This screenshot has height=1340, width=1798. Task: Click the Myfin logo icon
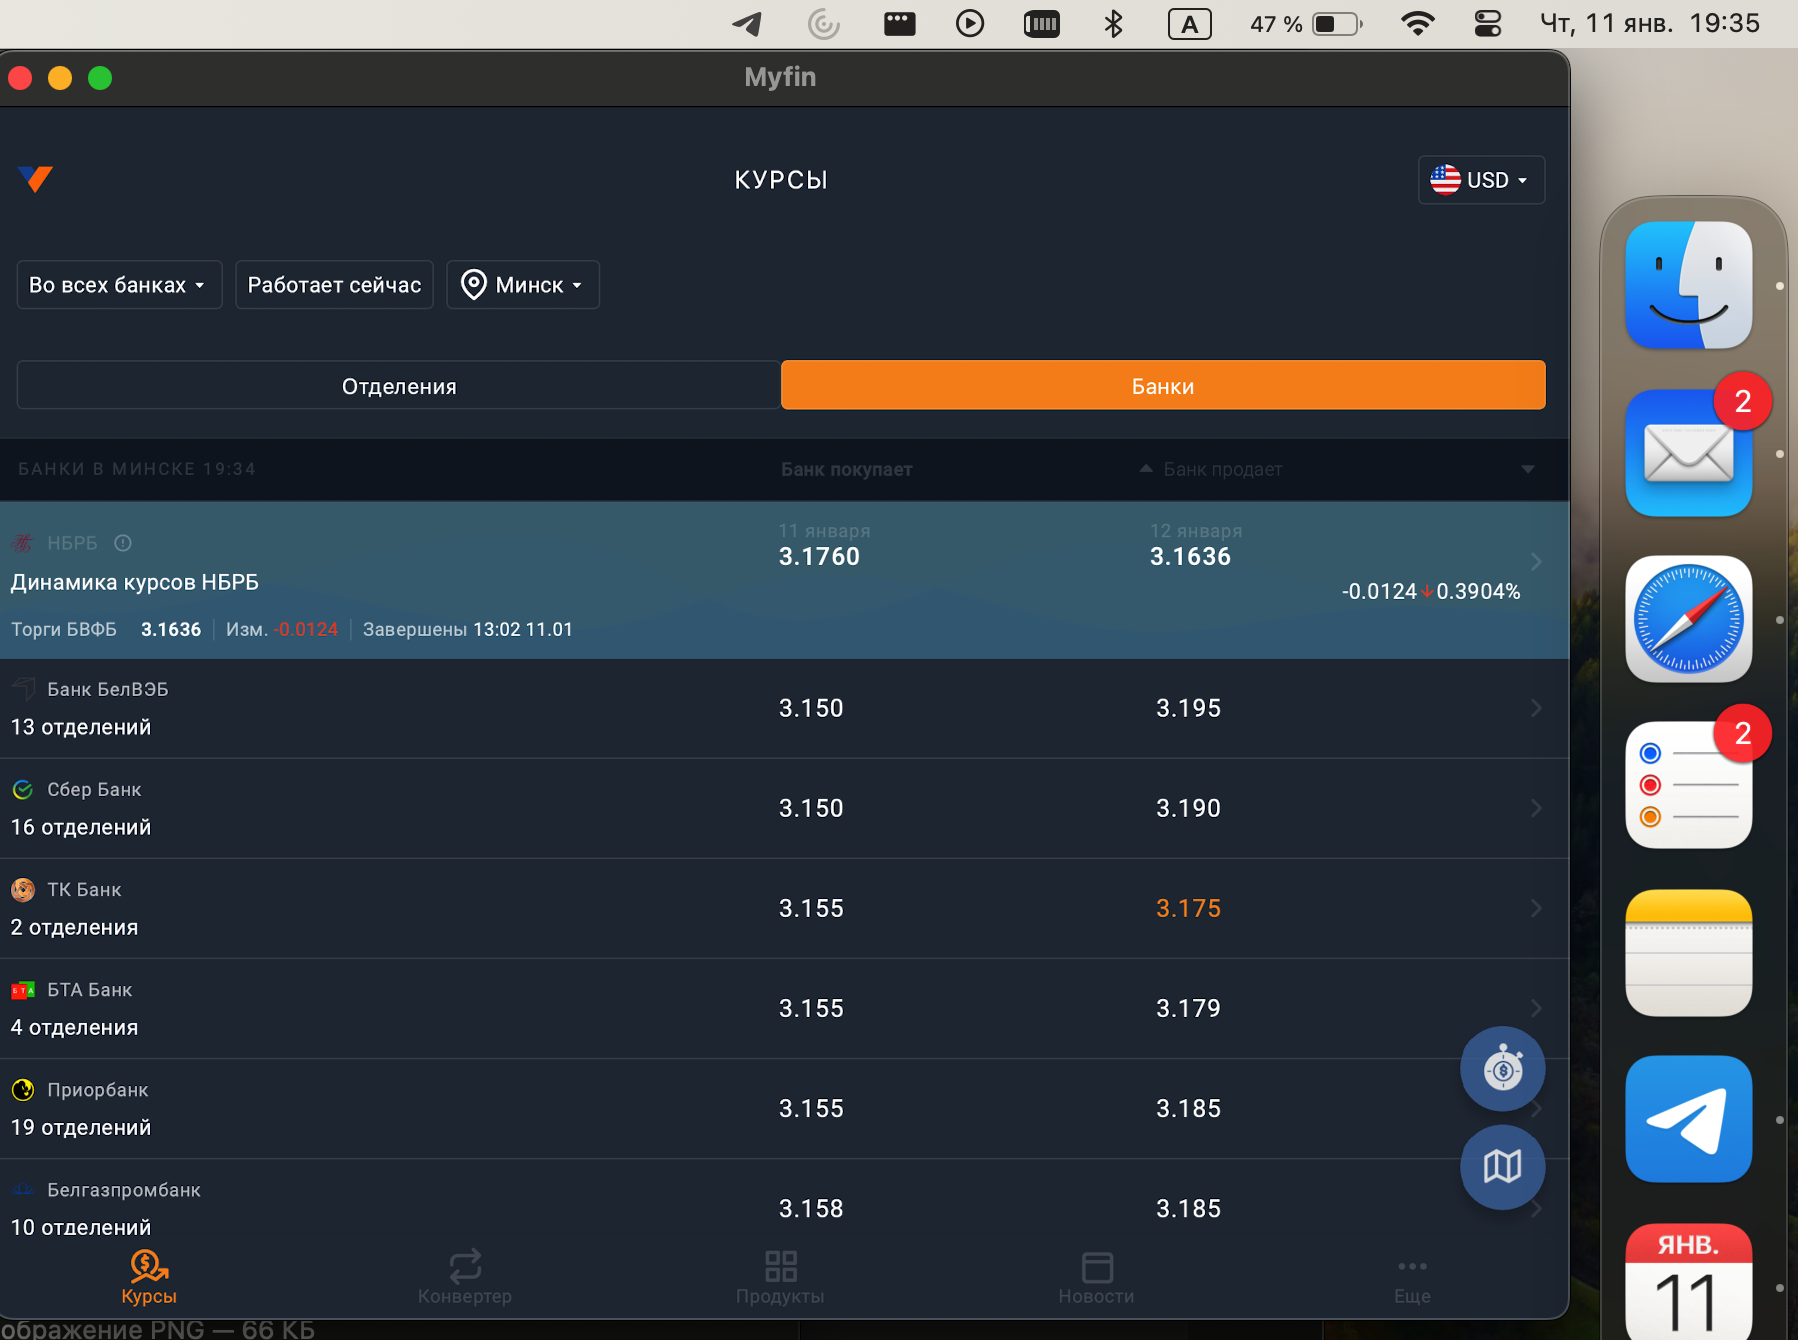(x=35, y=179)
